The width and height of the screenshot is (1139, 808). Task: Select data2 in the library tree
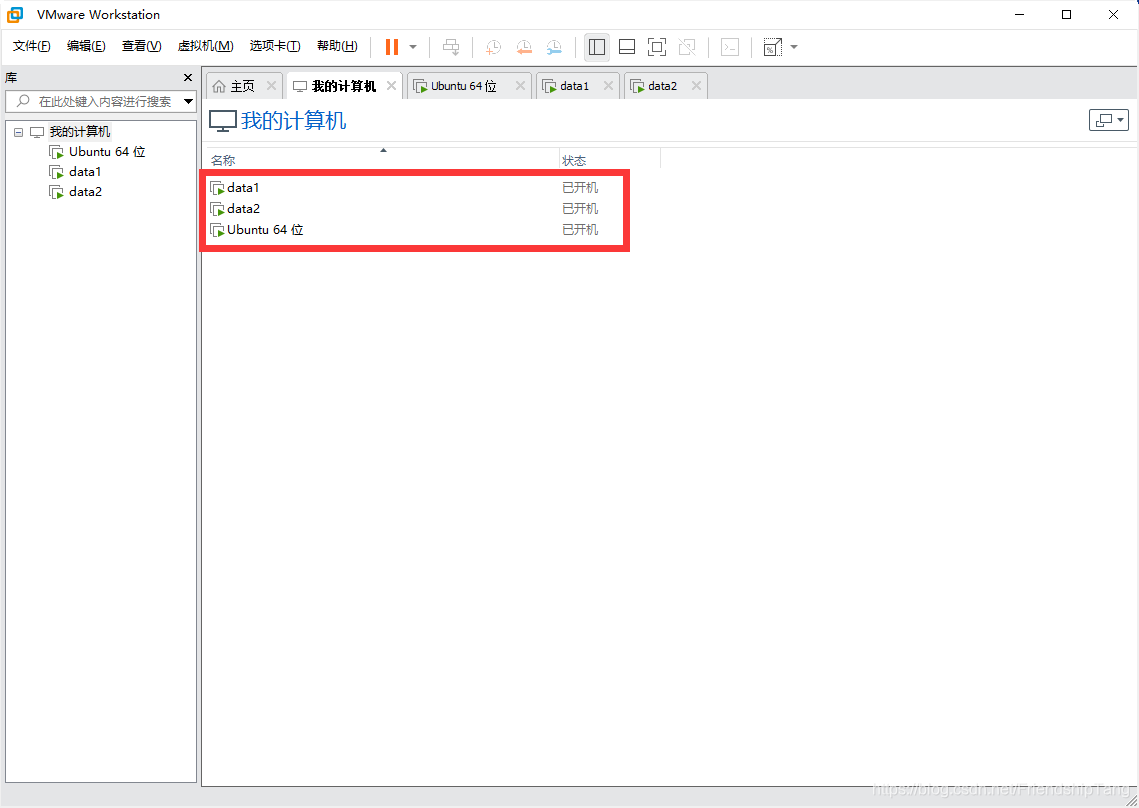85,192
